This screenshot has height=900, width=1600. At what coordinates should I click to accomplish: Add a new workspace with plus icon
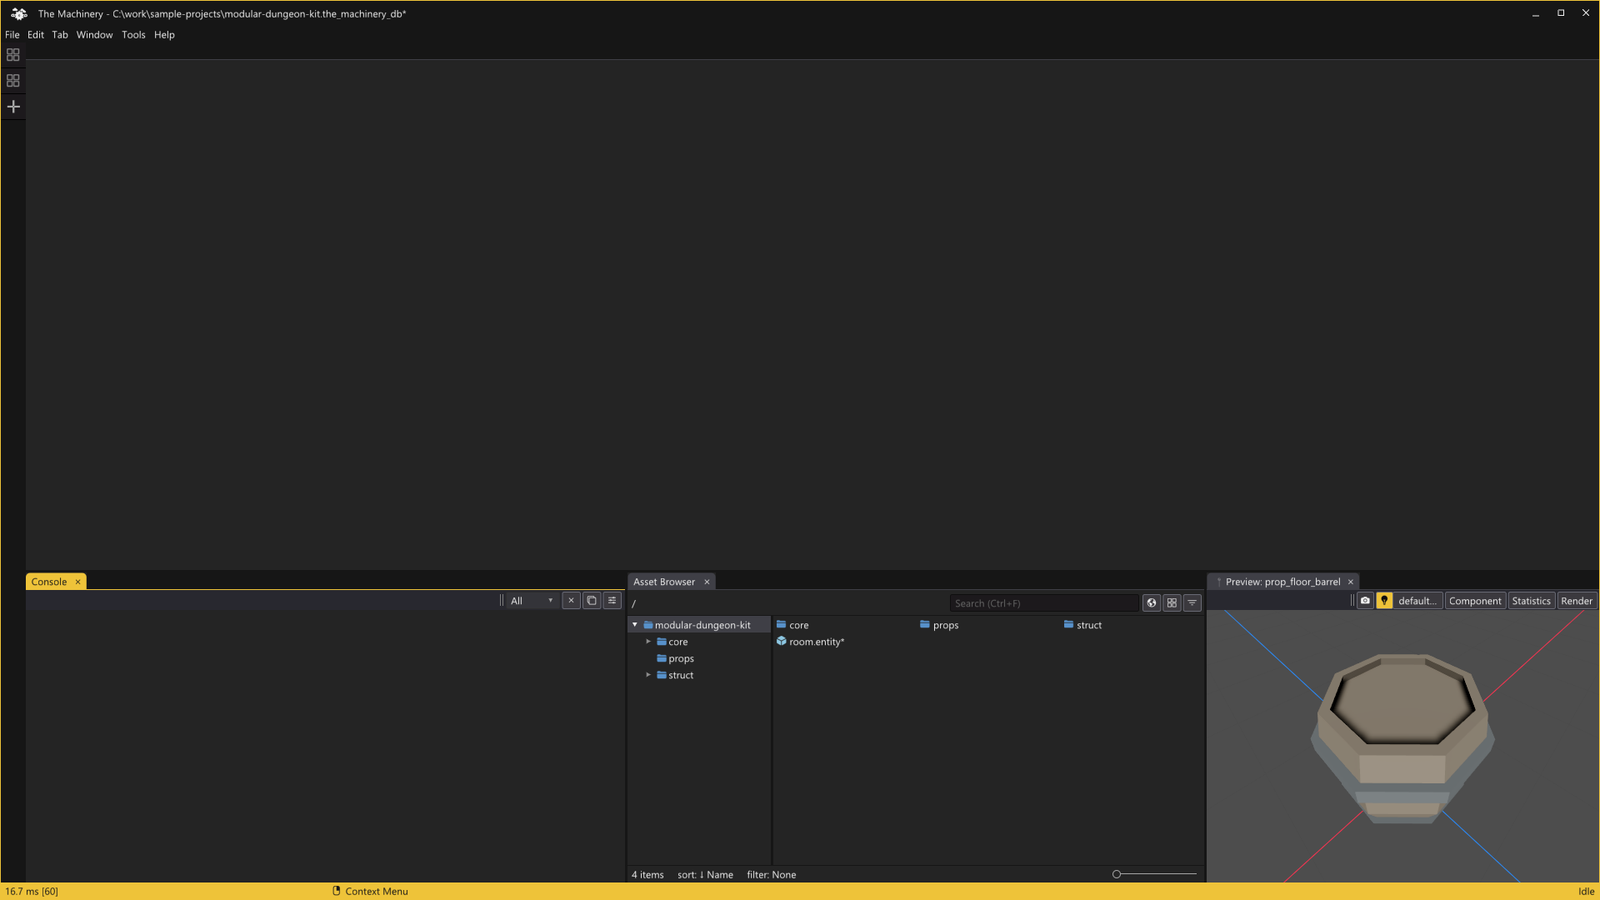coord(13,106)
